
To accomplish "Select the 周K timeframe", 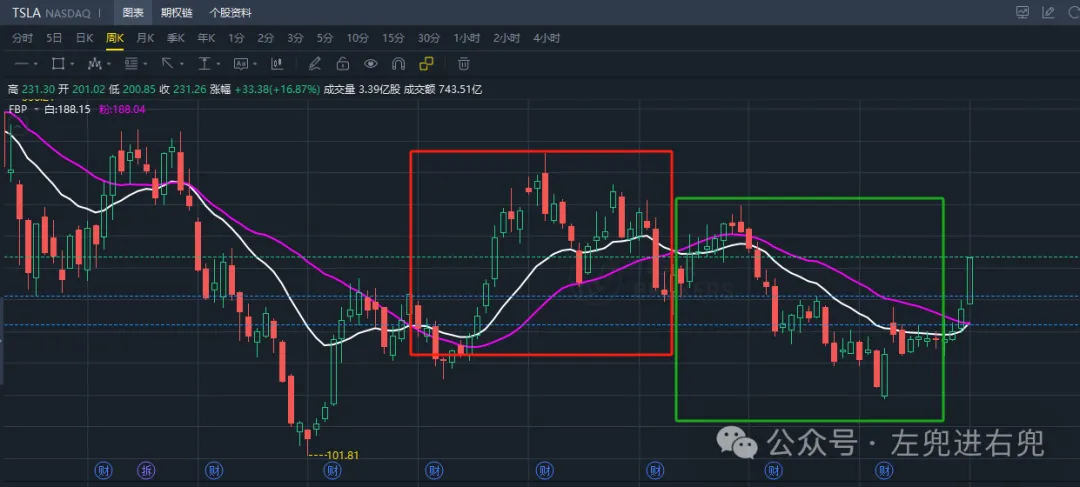I will click(x=114, y=38).
